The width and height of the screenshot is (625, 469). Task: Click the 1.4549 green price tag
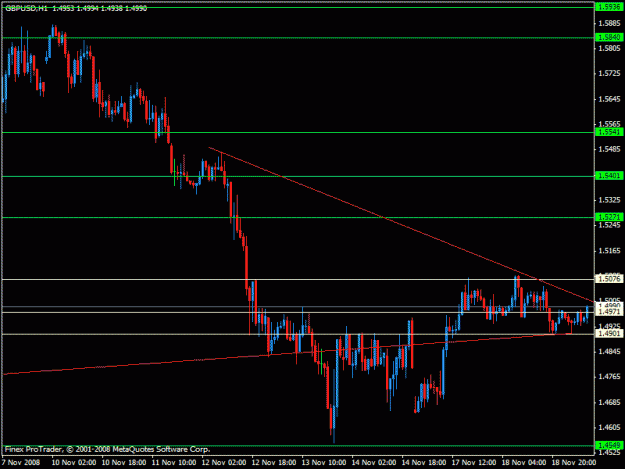click(x=609, y=445)
